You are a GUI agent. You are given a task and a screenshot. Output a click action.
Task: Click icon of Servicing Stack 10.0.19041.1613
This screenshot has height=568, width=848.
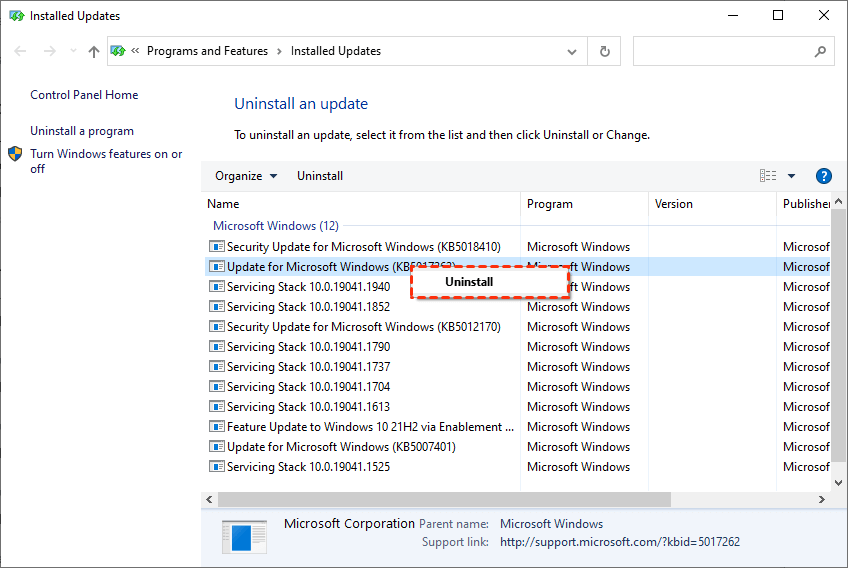(x=217, y=407)
